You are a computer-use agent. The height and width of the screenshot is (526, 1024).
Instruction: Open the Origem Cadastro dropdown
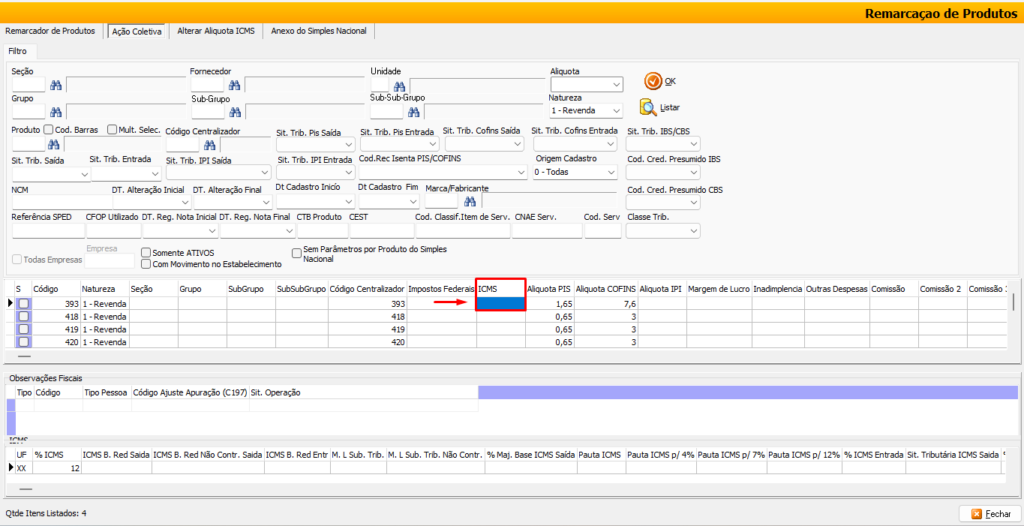pos(611,173)
